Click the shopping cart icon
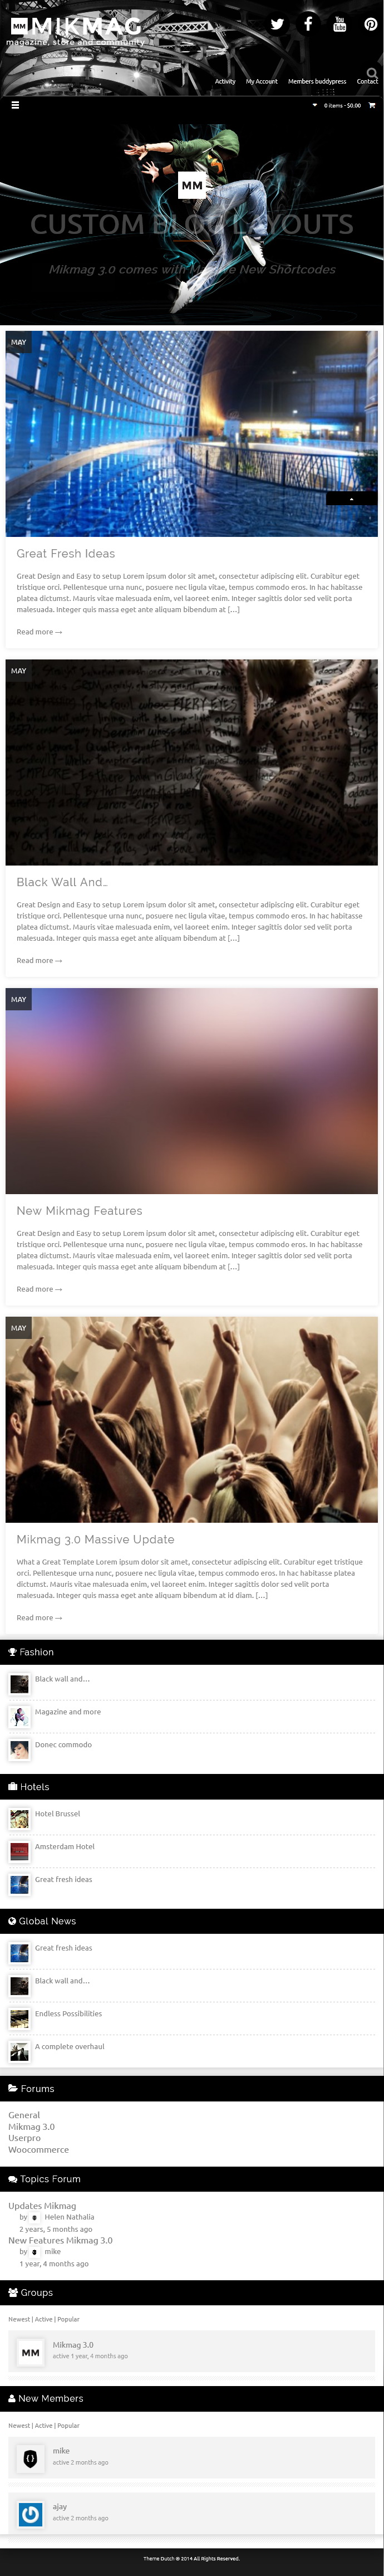384x2576 pixels. click(x=372, y=105)
